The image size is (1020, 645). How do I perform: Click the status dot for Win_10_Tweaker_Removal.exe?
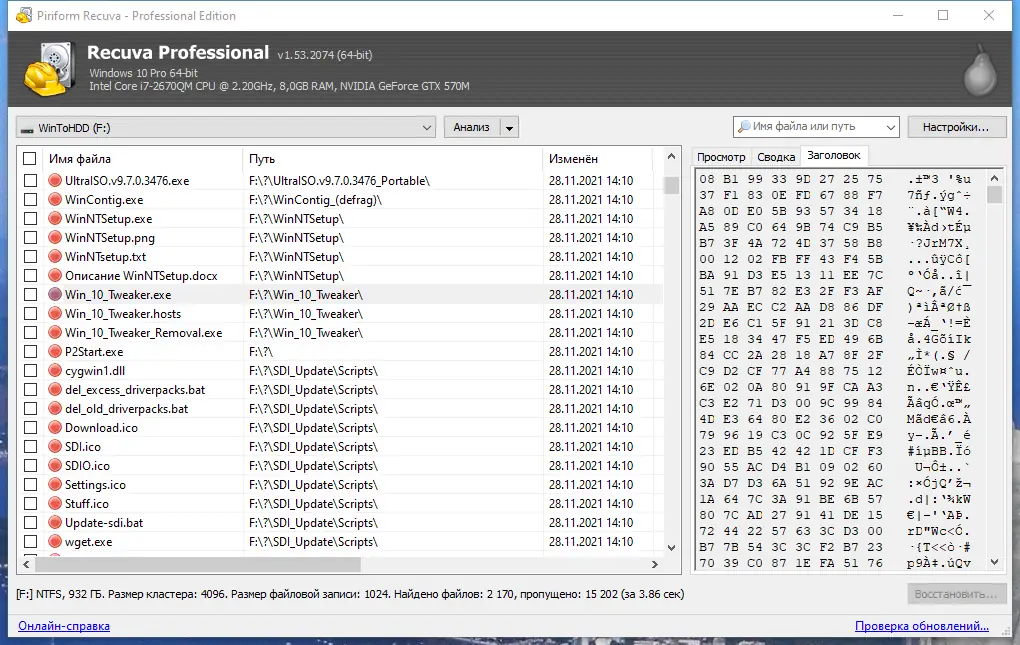coord(55,332)
